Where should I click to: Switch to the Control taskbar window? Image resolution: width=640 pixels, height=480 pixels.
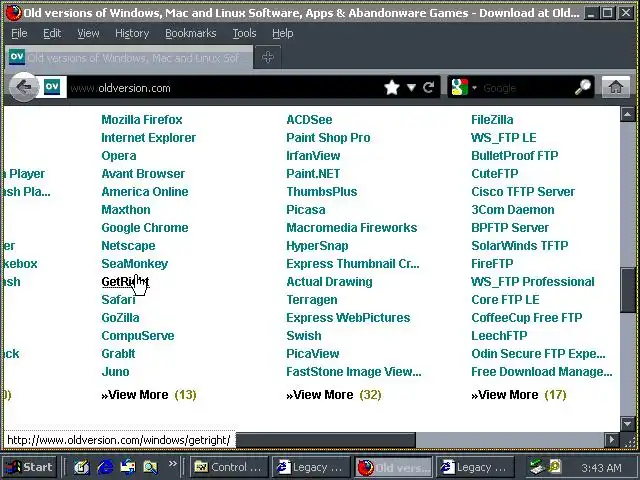(x=229, y=467)
